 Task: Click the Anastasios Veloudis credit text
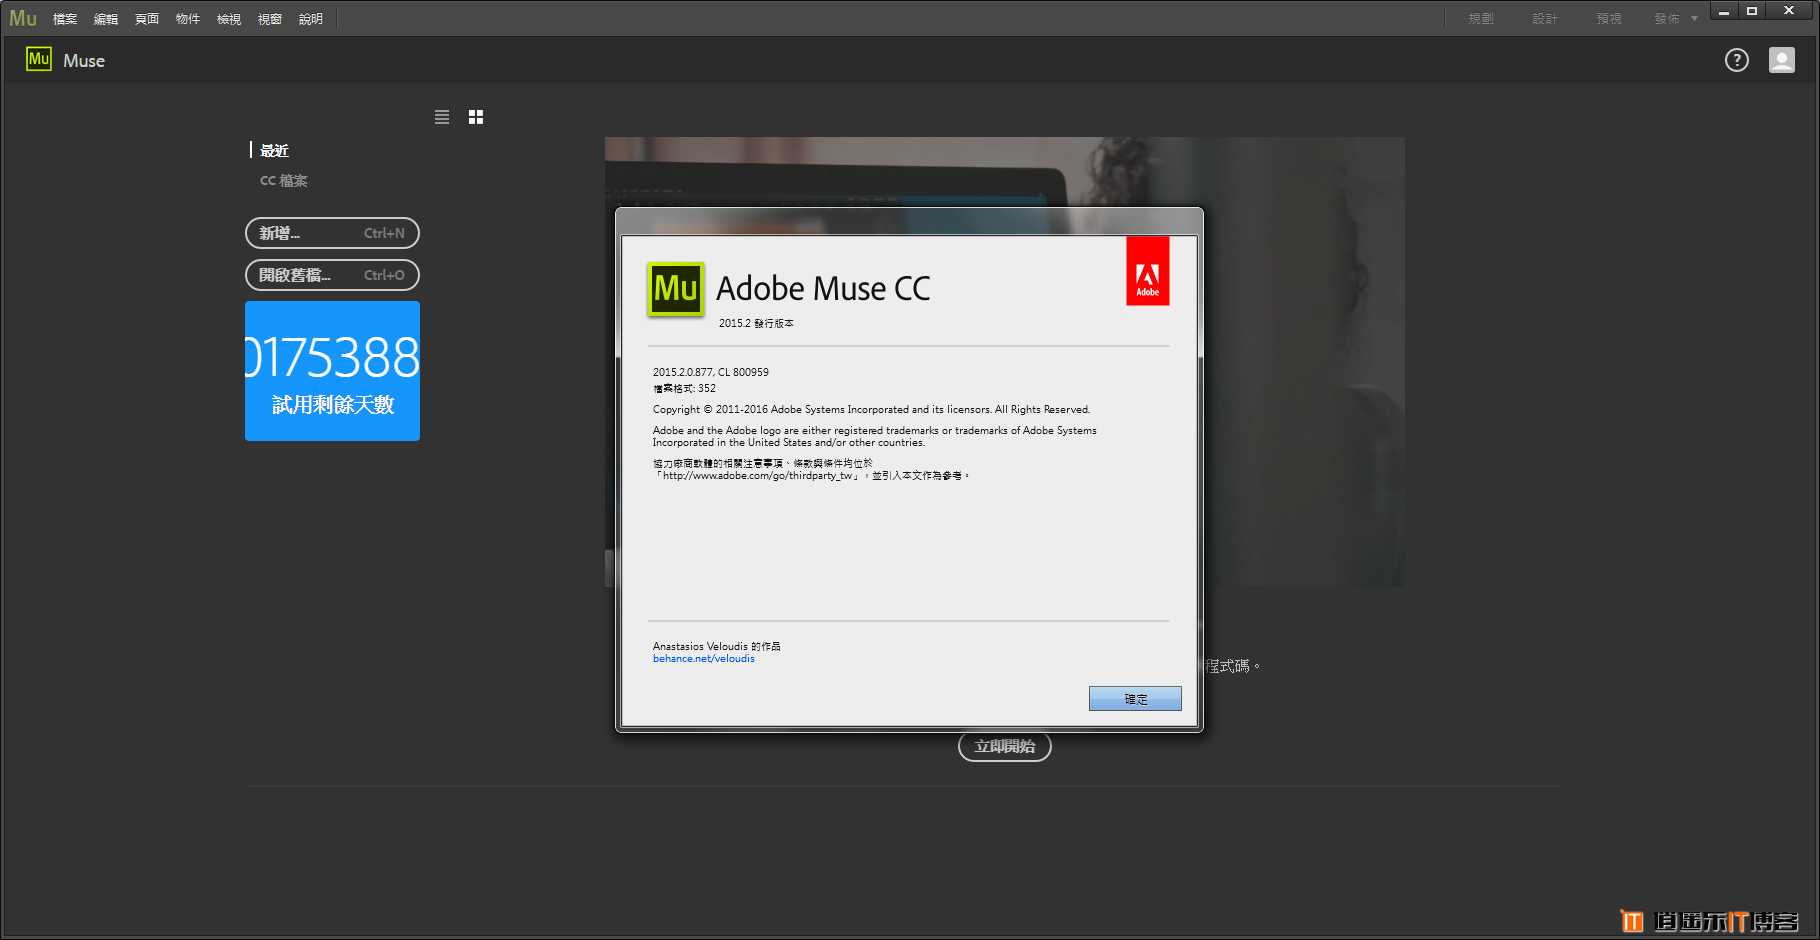(x=716, y=646)
